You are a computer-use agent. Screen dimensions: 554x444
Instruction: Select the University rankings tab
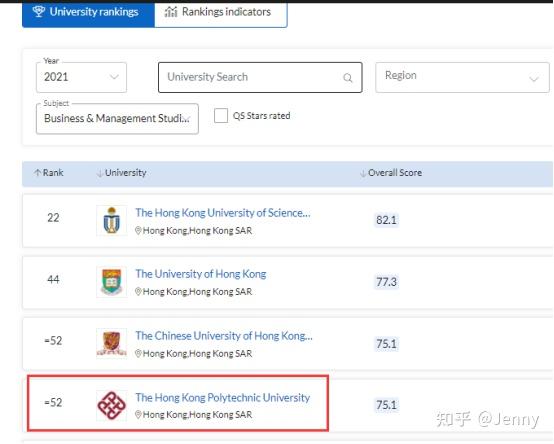click(88, 13)
